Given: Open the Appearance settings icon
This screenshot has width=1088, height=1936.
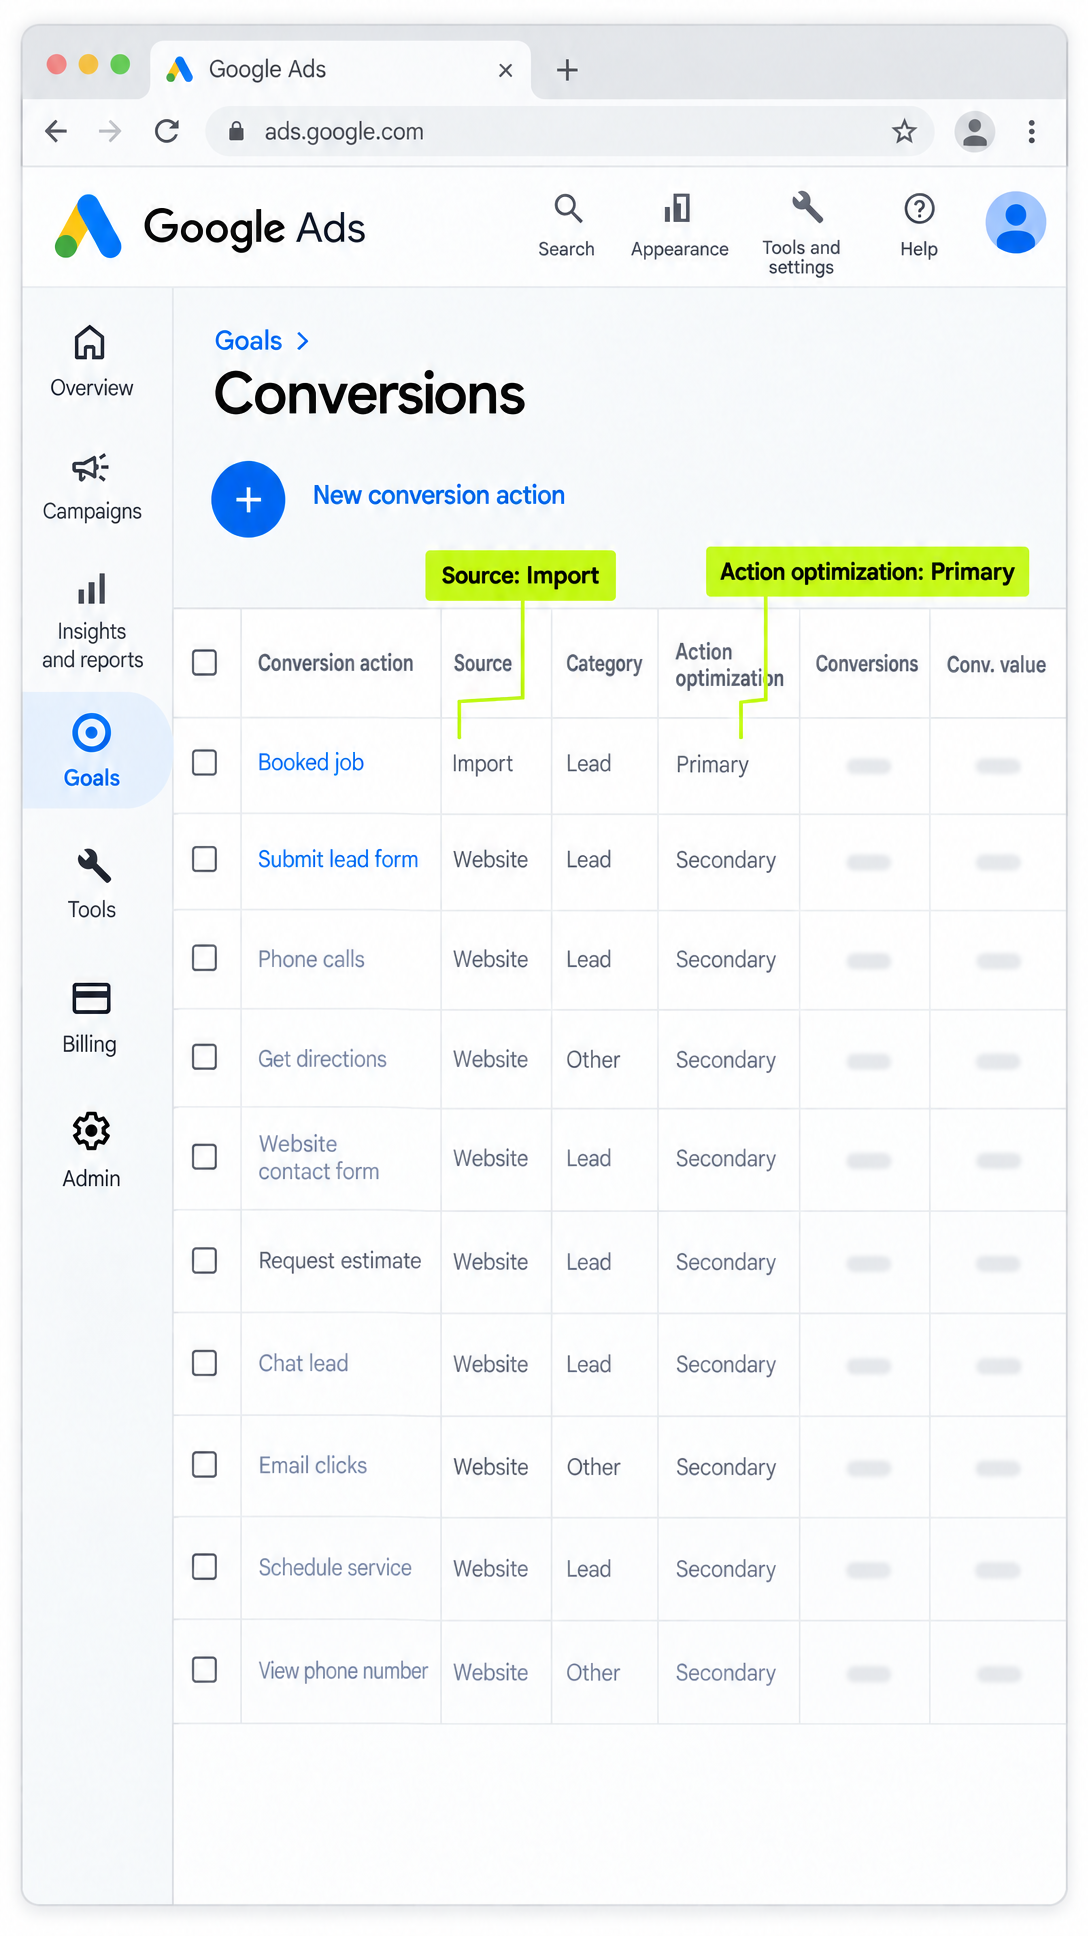Looking at the screenshot, I should click(x=679, y=226).
